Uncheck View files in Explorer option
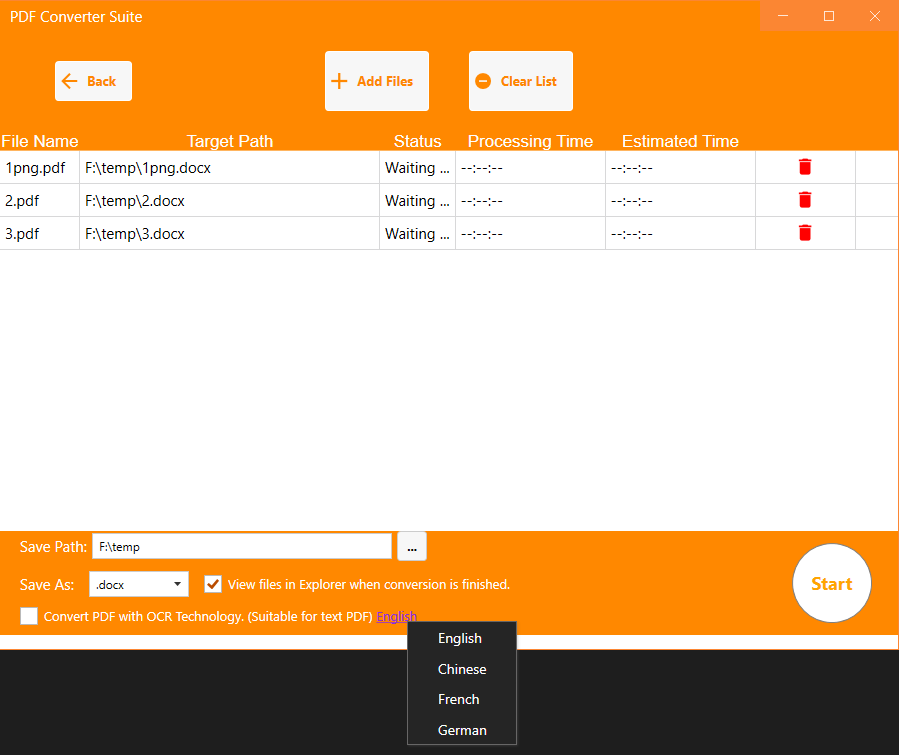The height and width of the screenshot is (755, 899). pyautogui.click(x=212, y=584)
